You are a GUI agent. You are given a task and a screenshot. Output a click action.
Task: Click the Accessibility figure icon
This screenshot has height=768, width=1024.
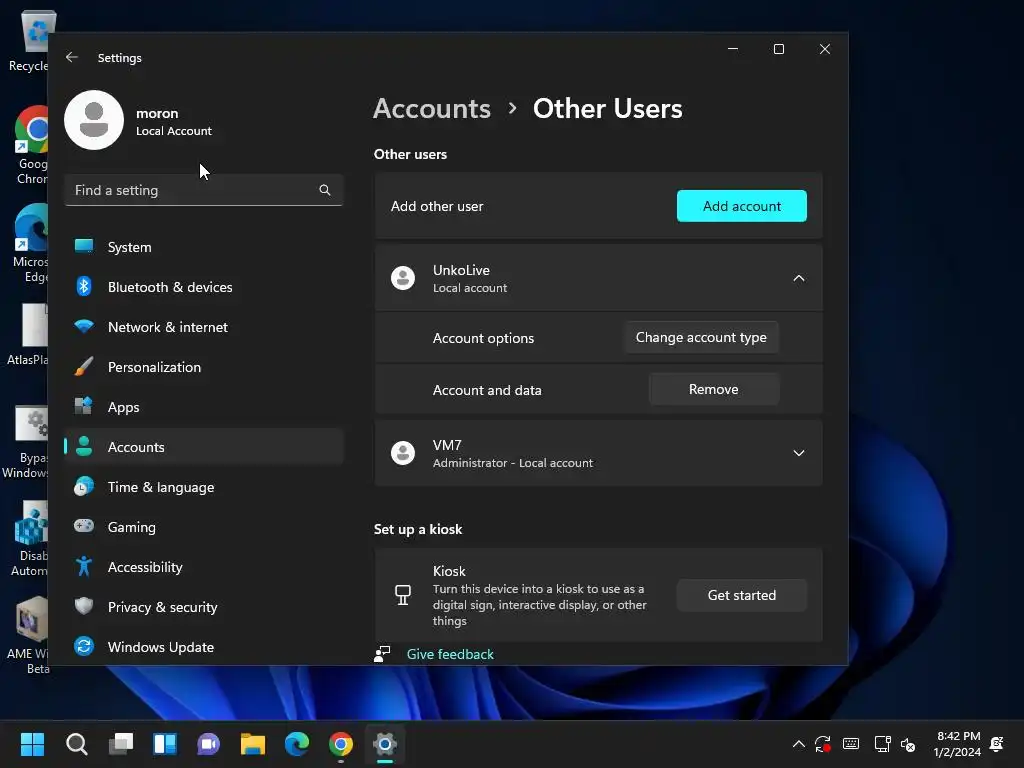point(84,566)
